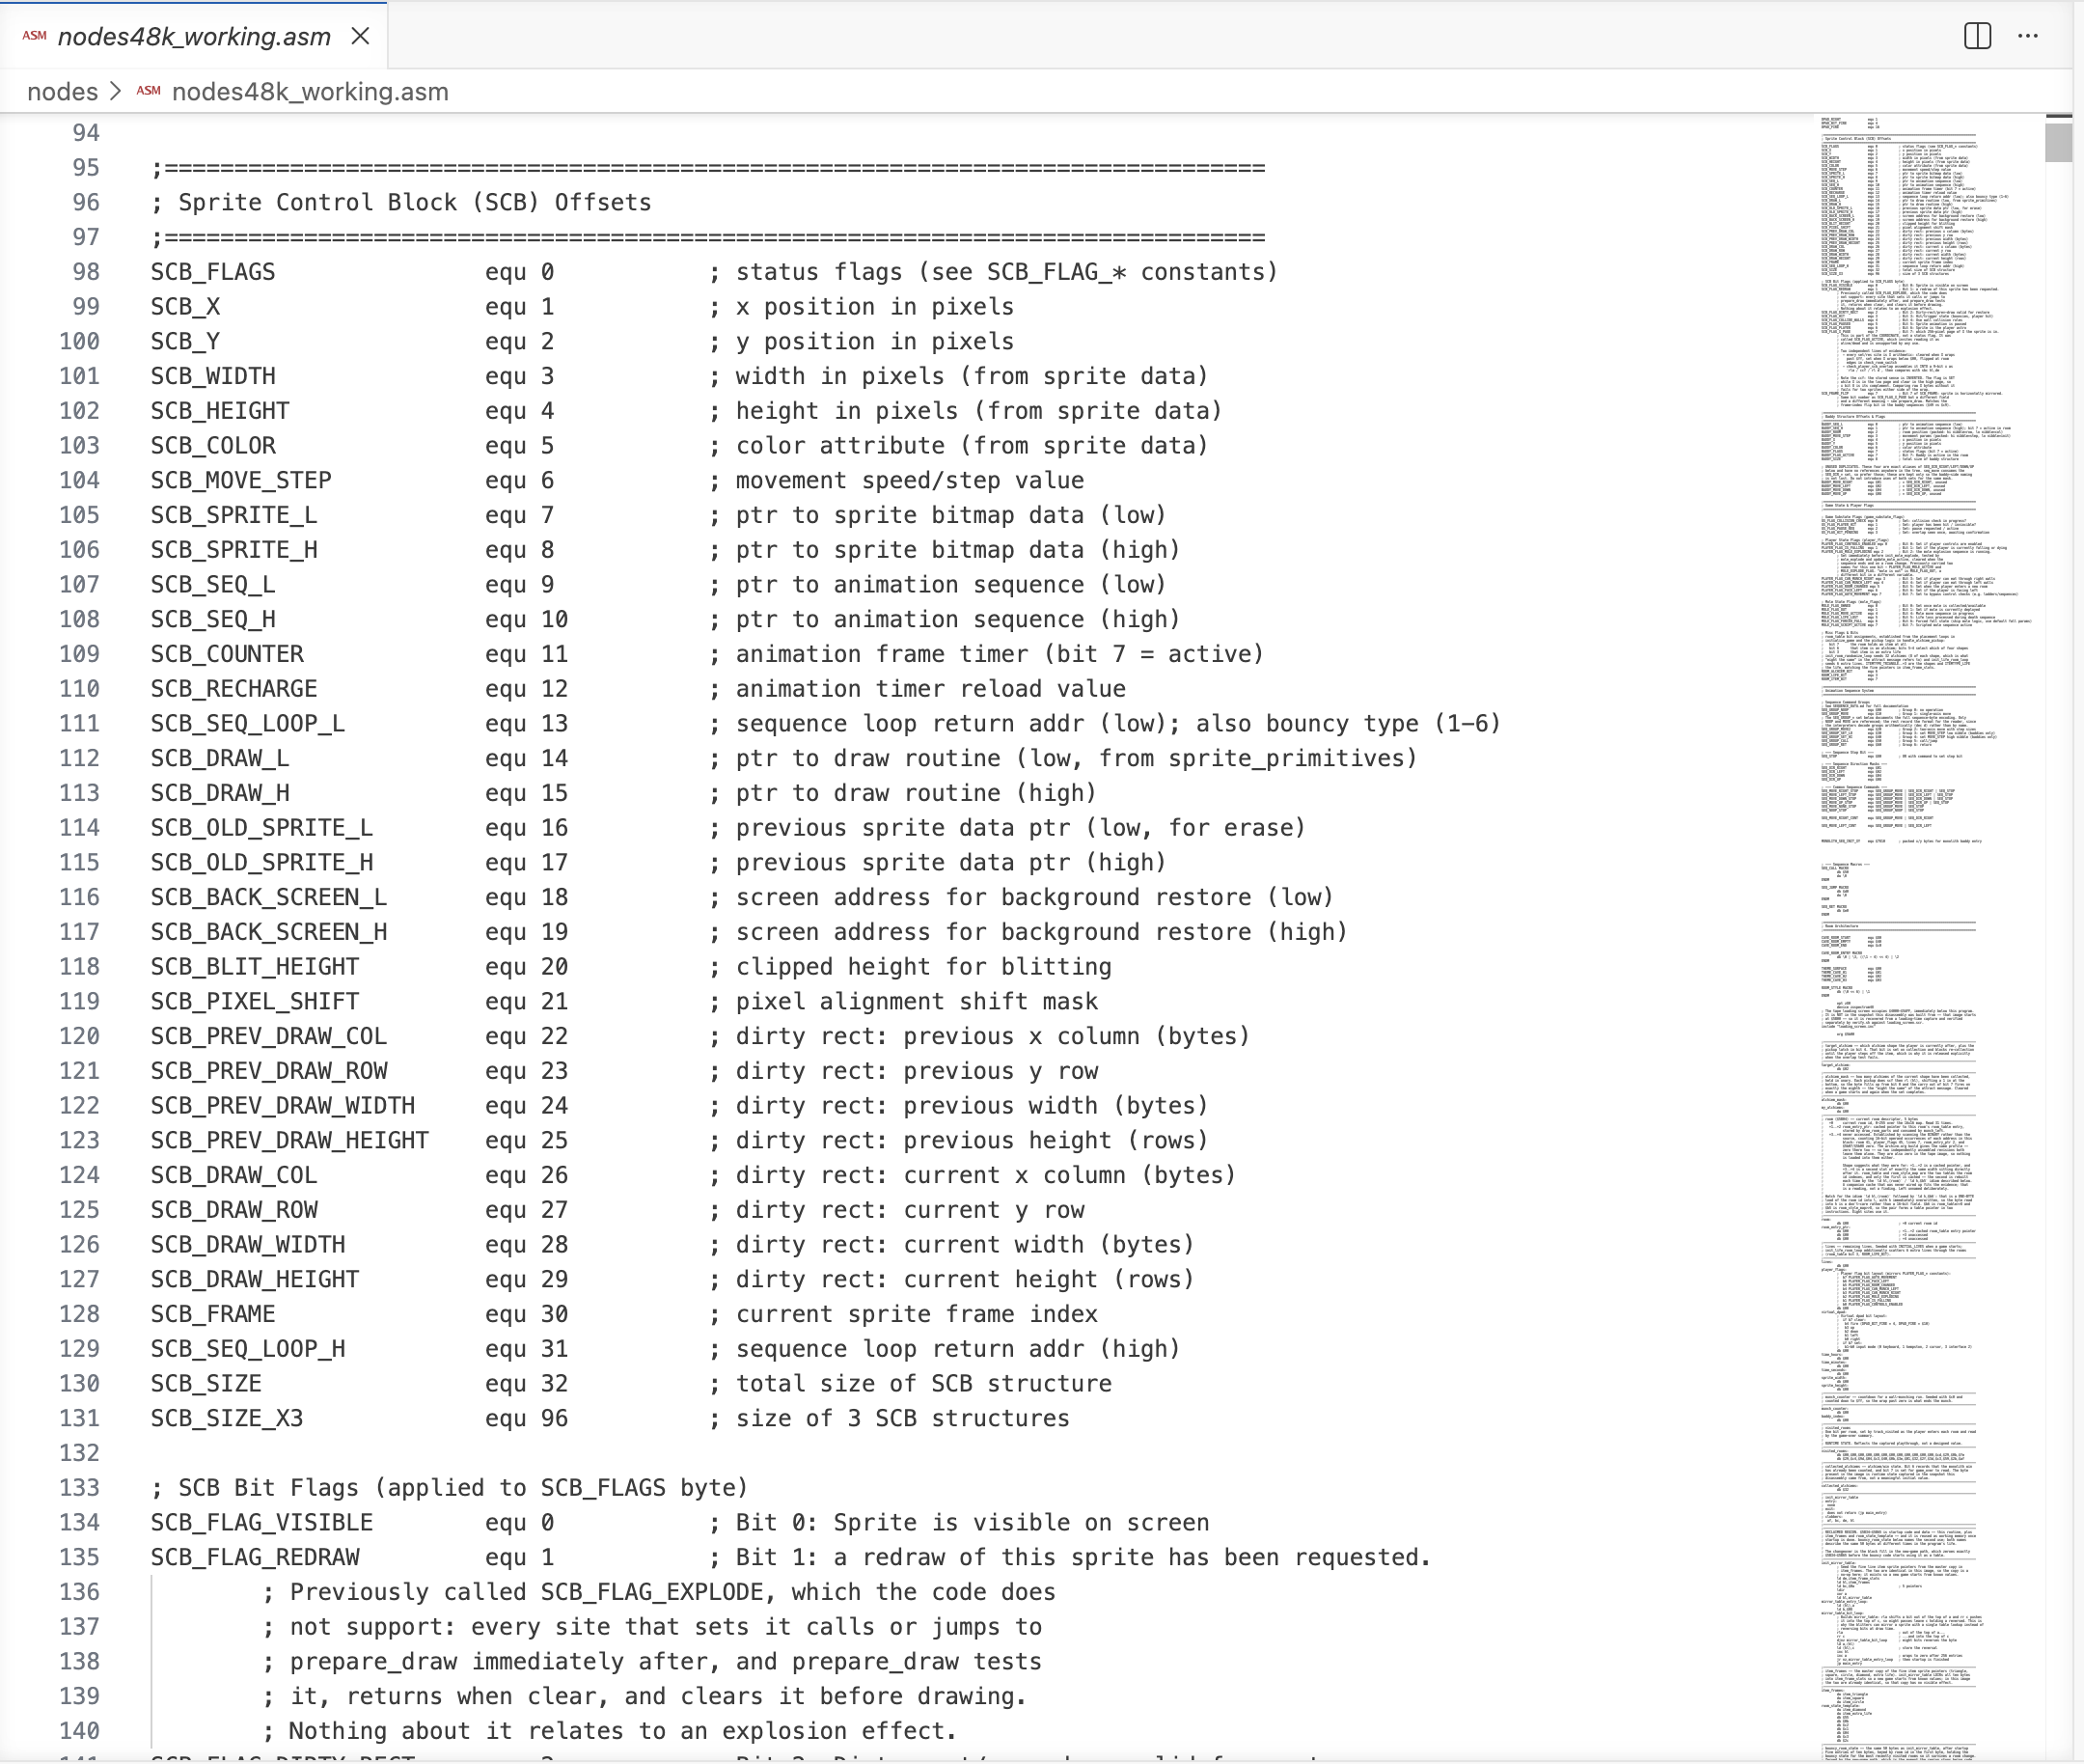Click the Sprite Control Block comment header
Image resolution: width=2084 pixels, height=1764 pixels.
click(x=401, y=202)
